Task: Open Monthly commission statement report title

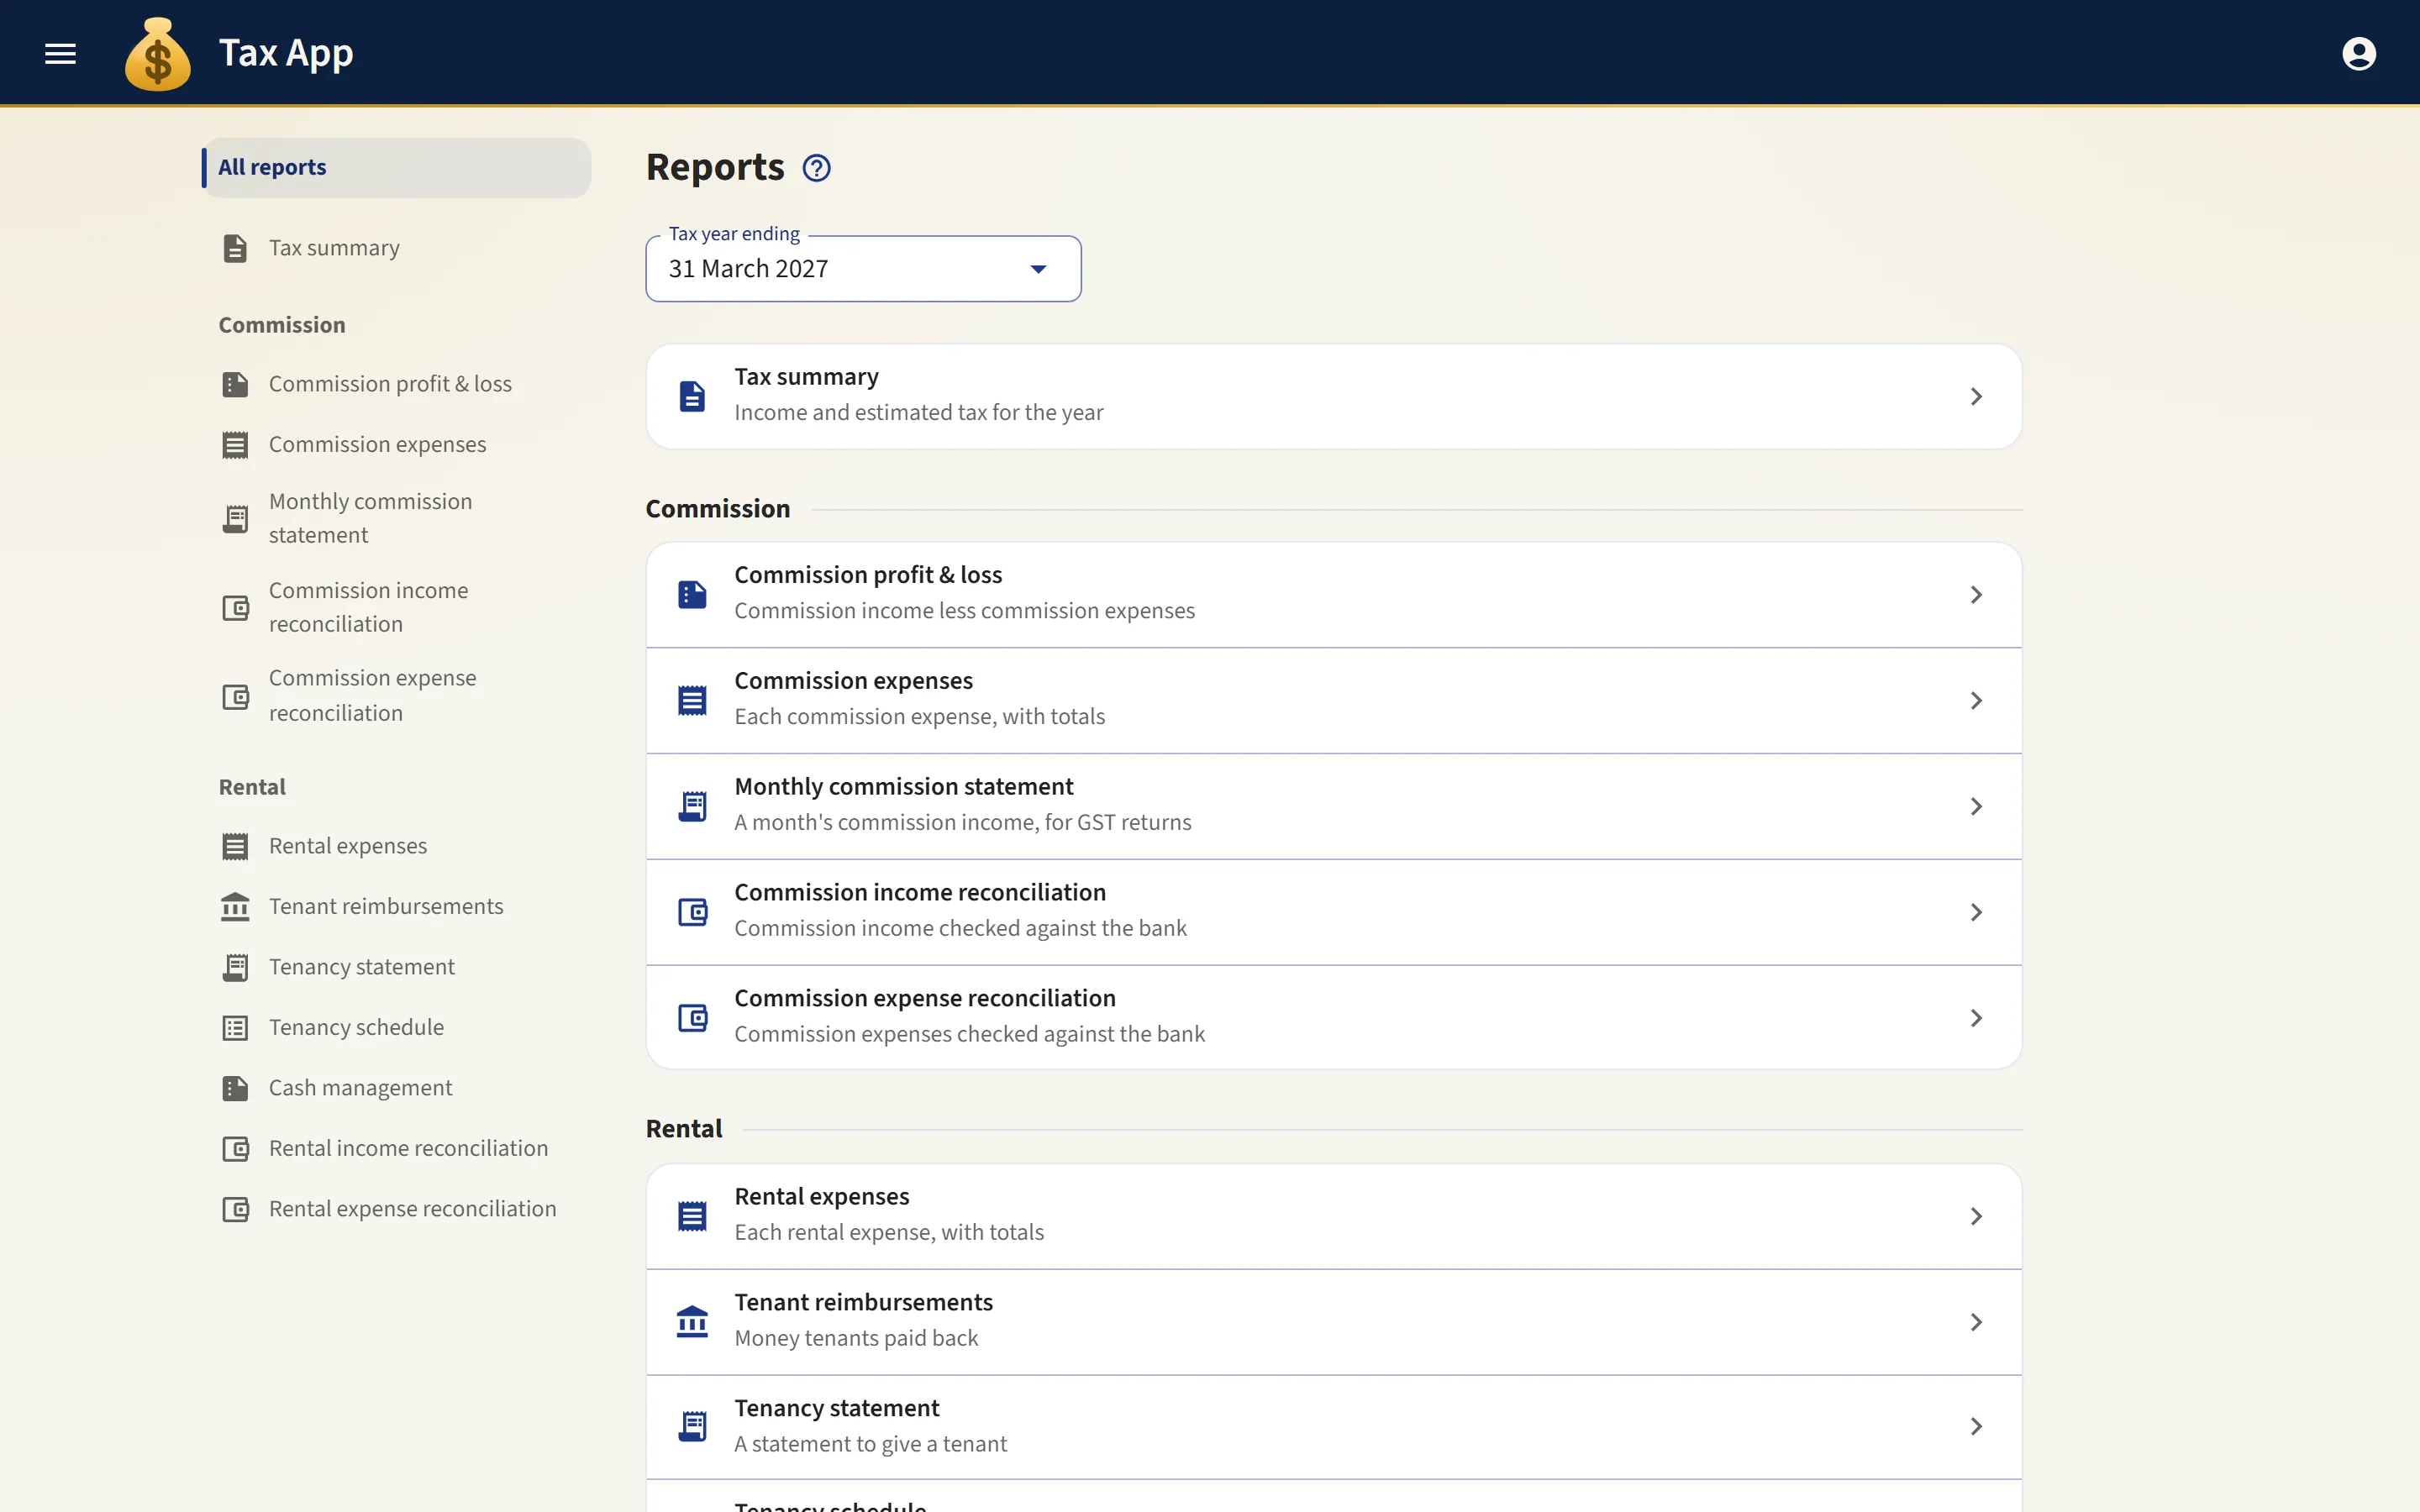Action: coord(904,787)
